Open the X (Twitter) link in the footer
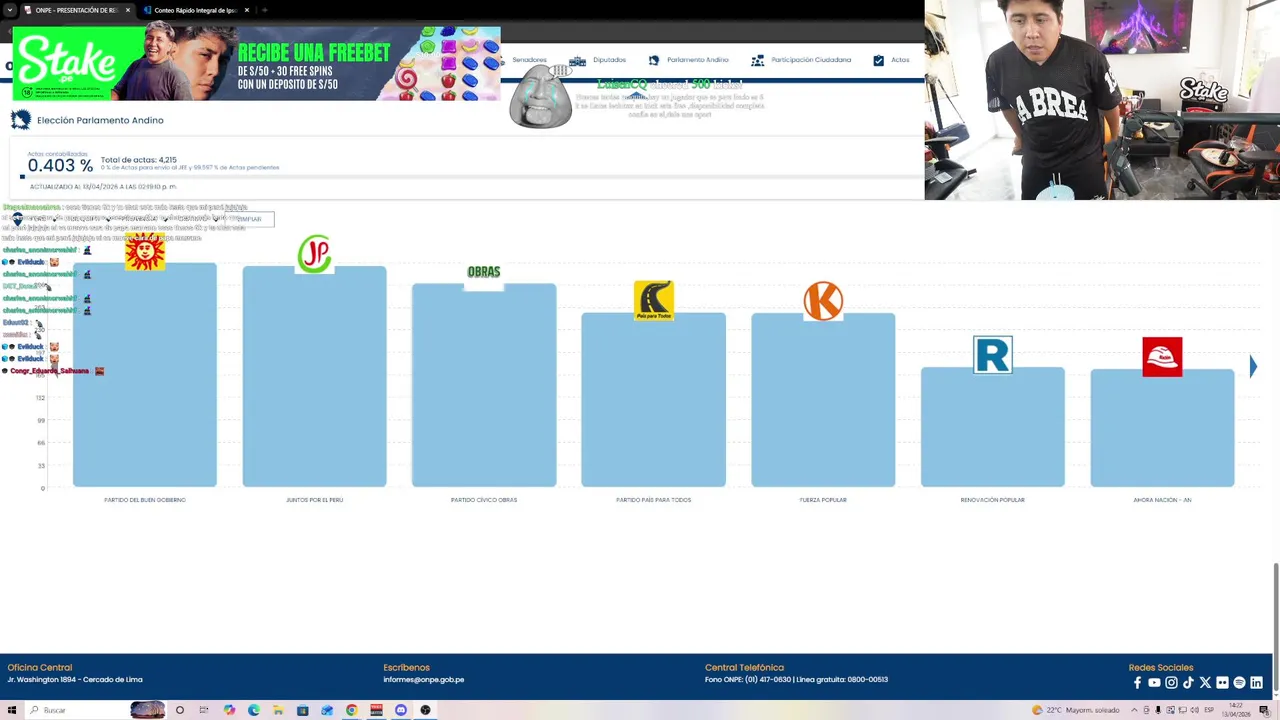 click(1205, 683)
